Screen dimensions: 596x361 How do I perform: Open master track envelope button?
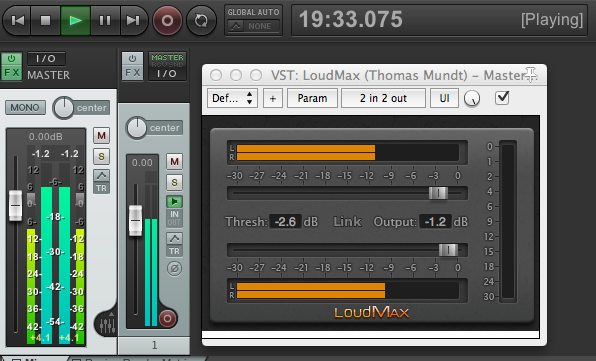[101, 175]
